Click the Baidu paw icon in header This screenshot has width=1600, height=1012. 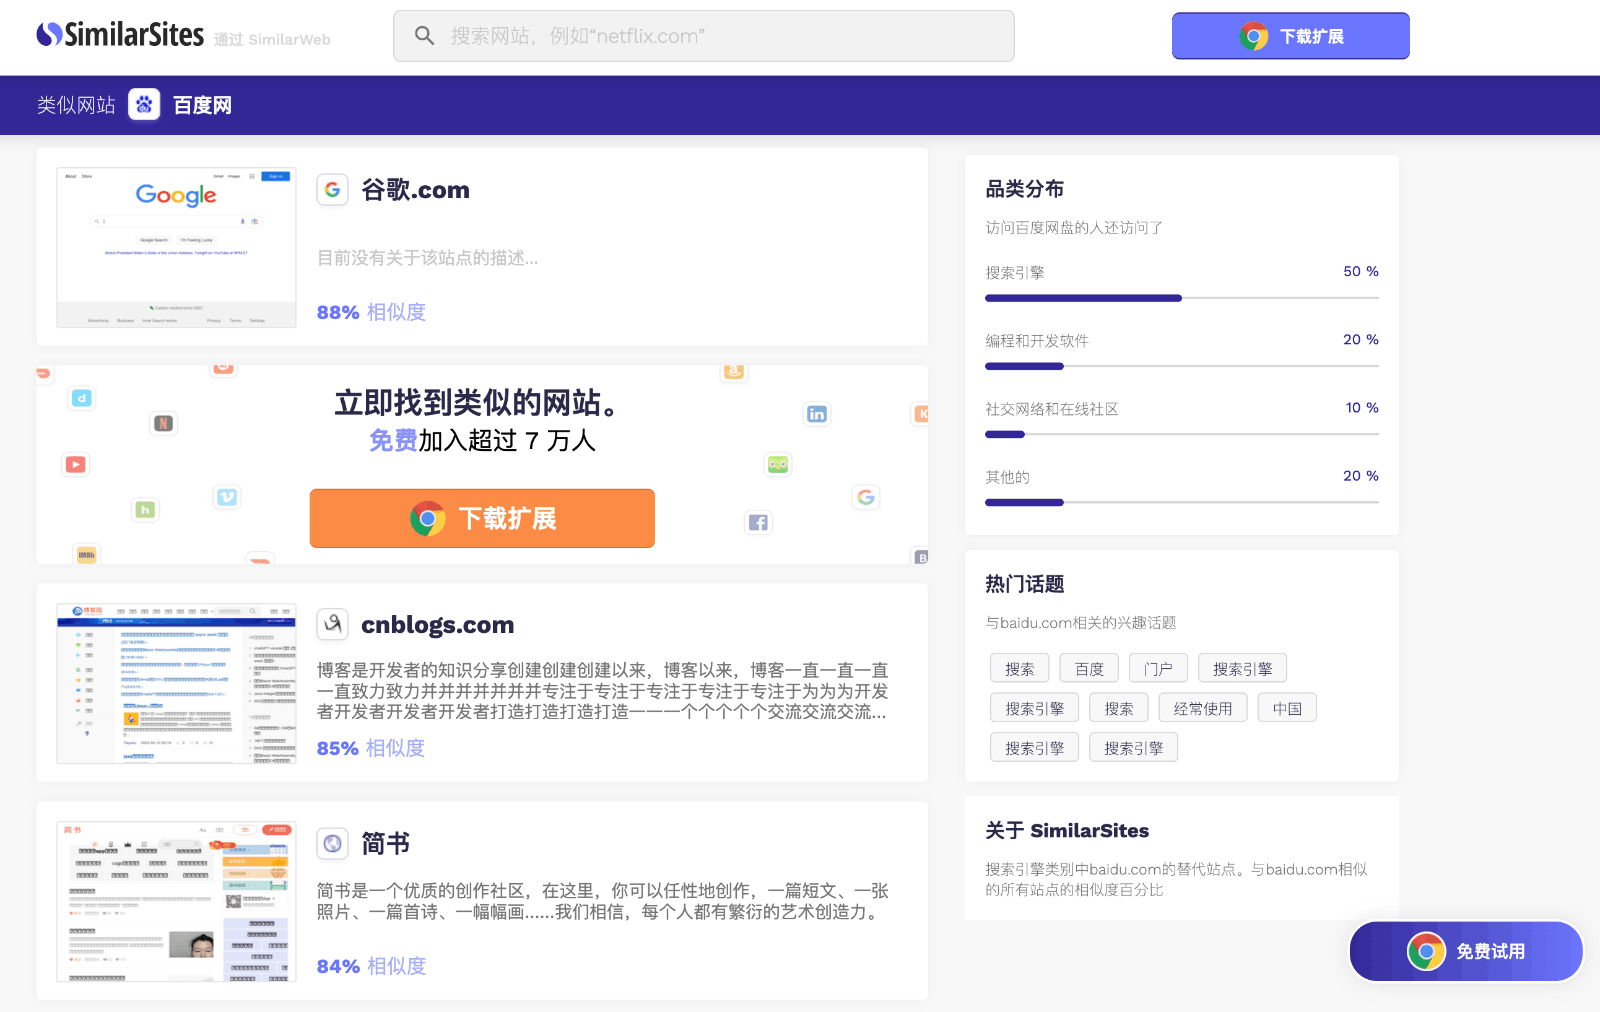[x=144, y=104]
